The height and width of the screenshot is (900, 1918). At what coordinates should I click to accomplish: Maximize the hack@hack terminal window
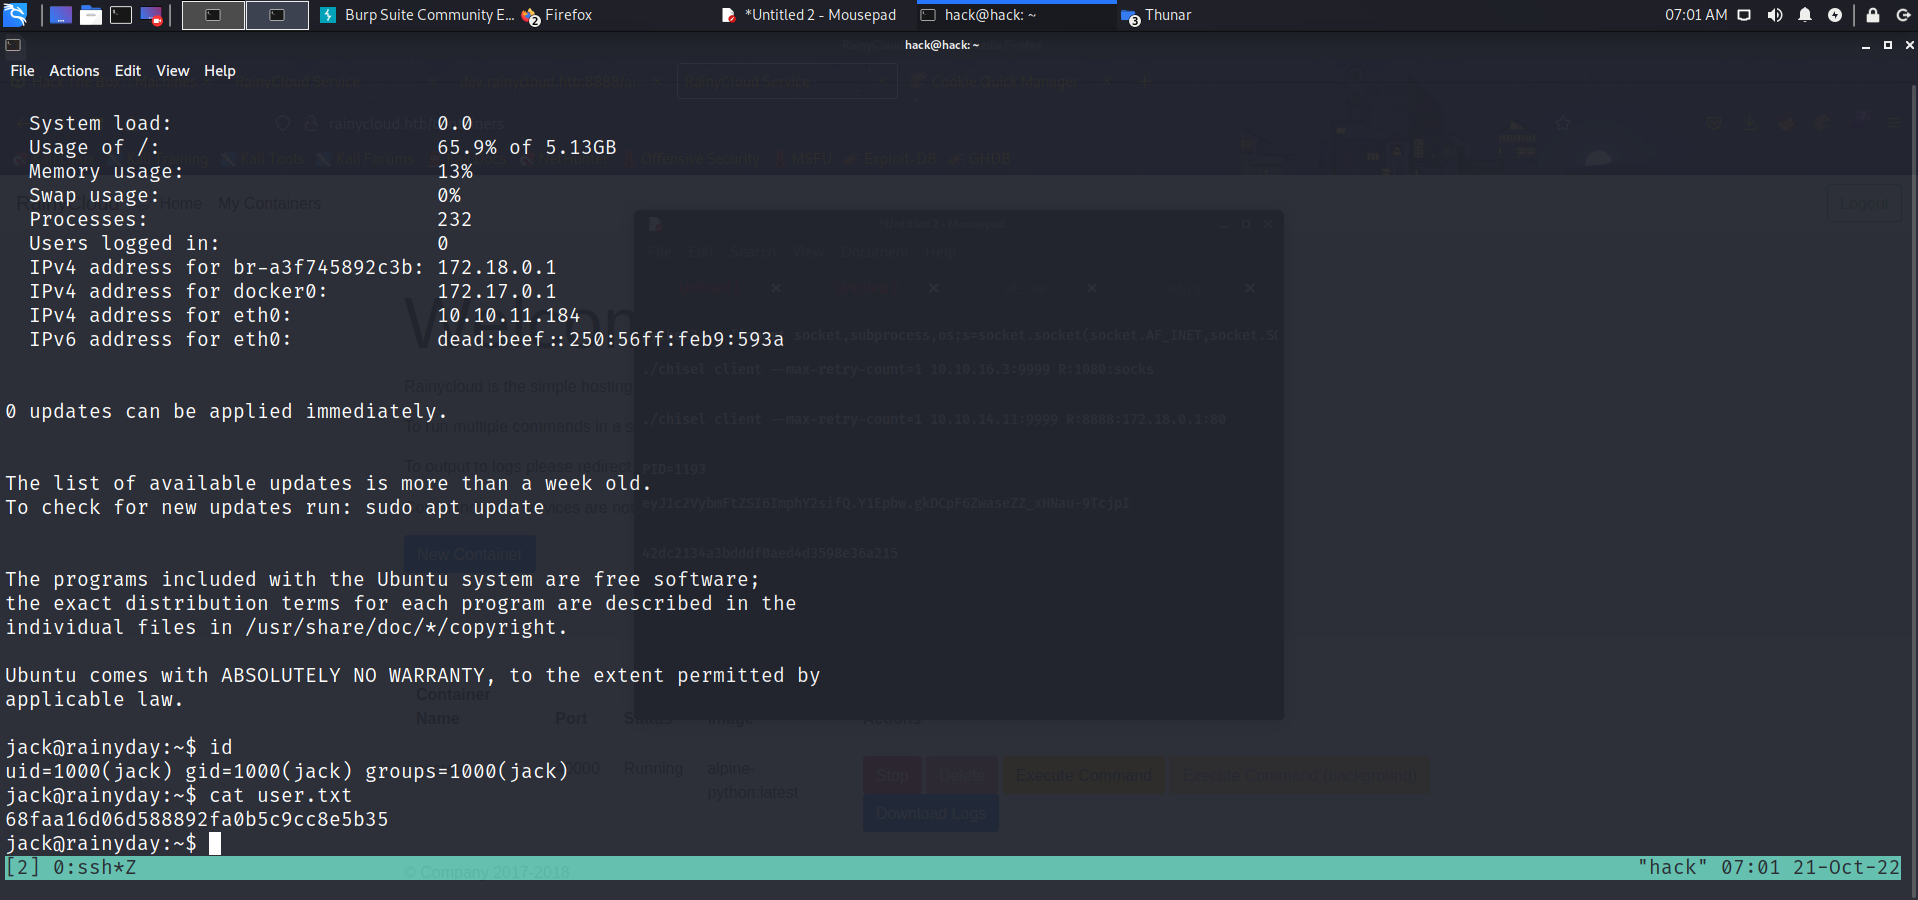pyautogui.click(x=1887, y=45)
